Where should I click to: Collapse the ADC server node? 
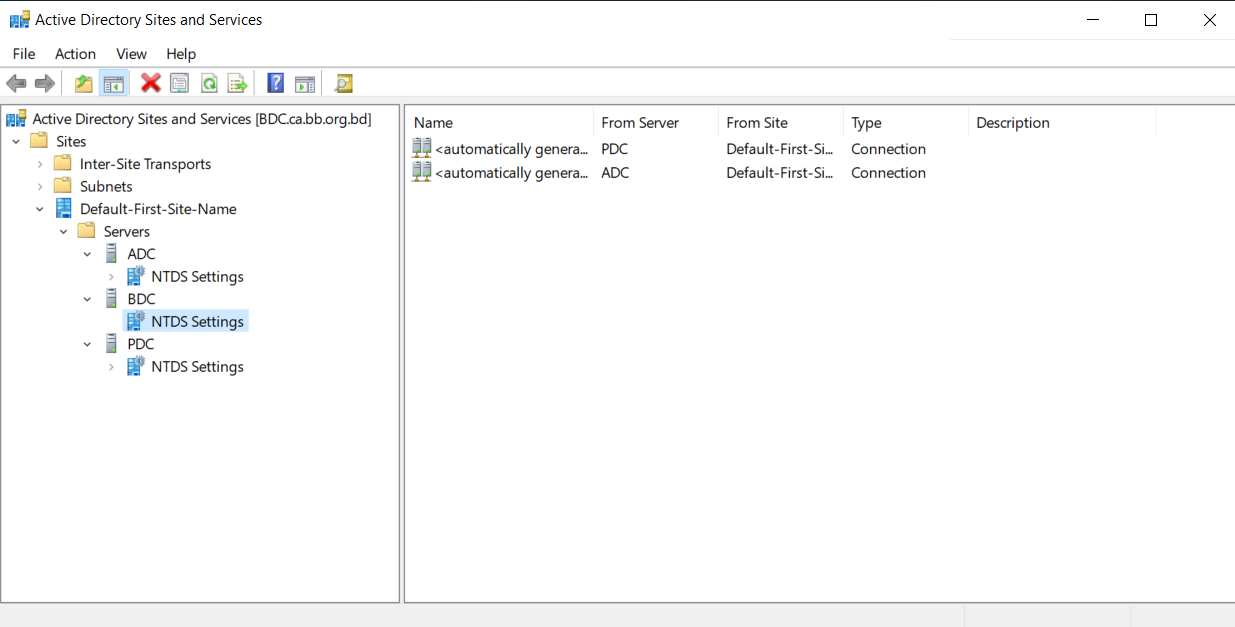pyautogui.click(x=88, y=254)
